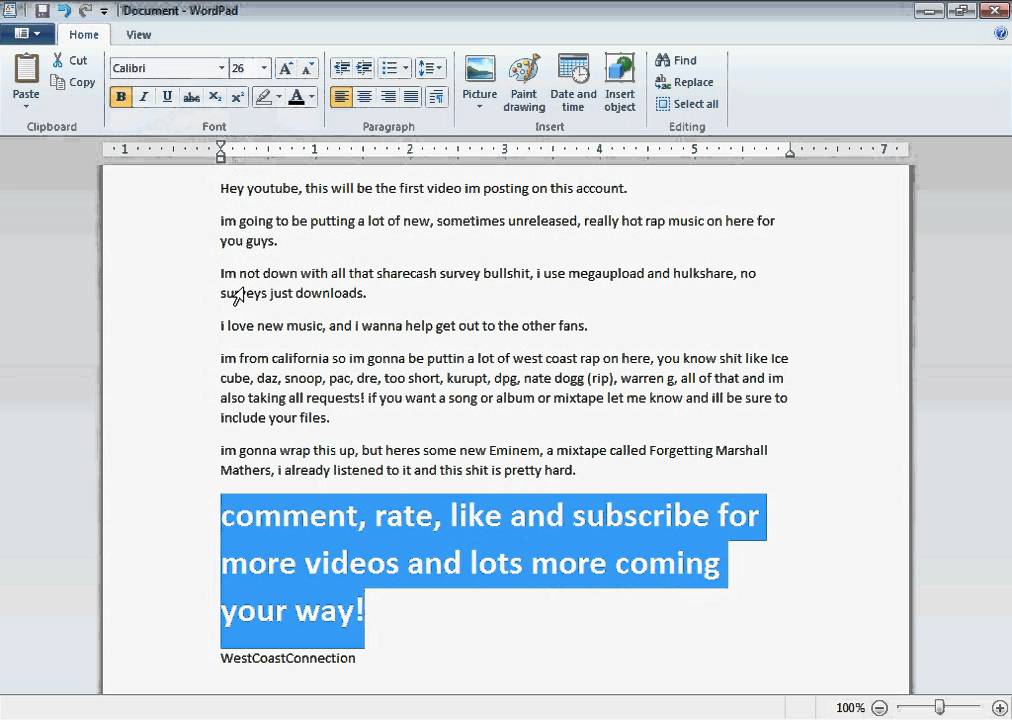
Task: Click the Copy button
Action: tap(73, 82)
